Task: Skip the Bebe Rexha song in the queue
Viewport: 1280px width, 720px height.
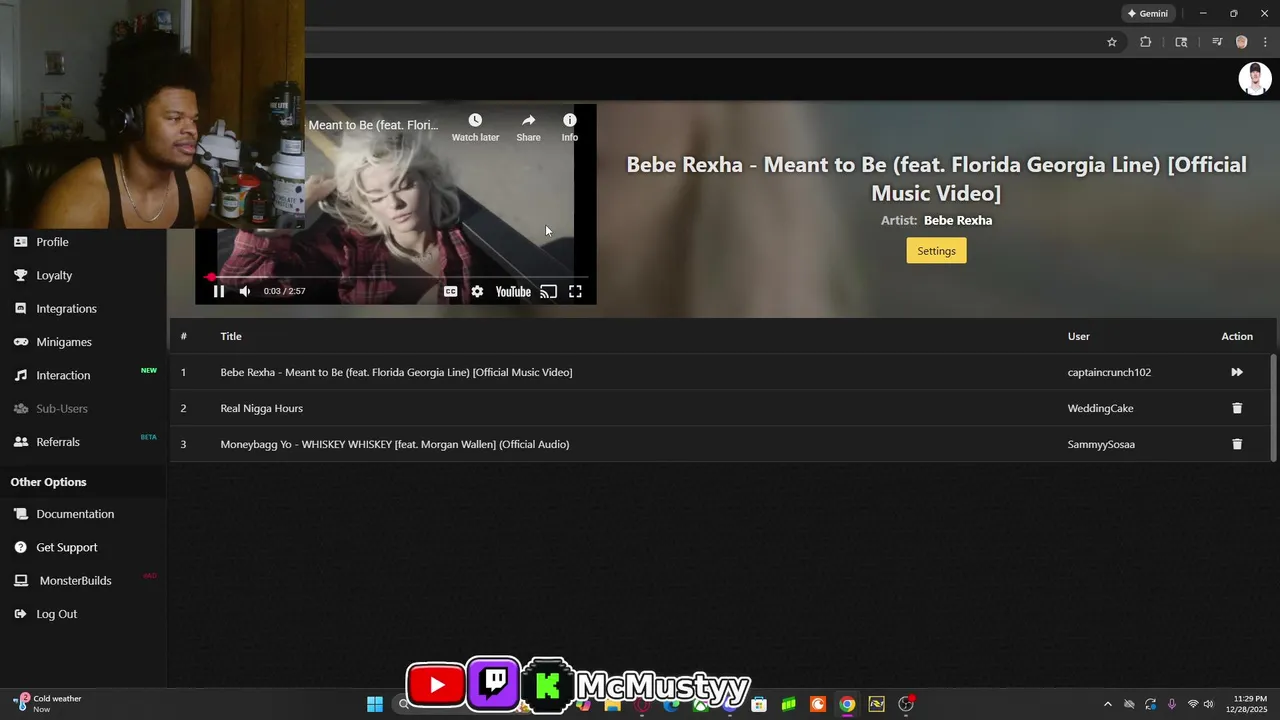Action: (x=1237, y=372)
